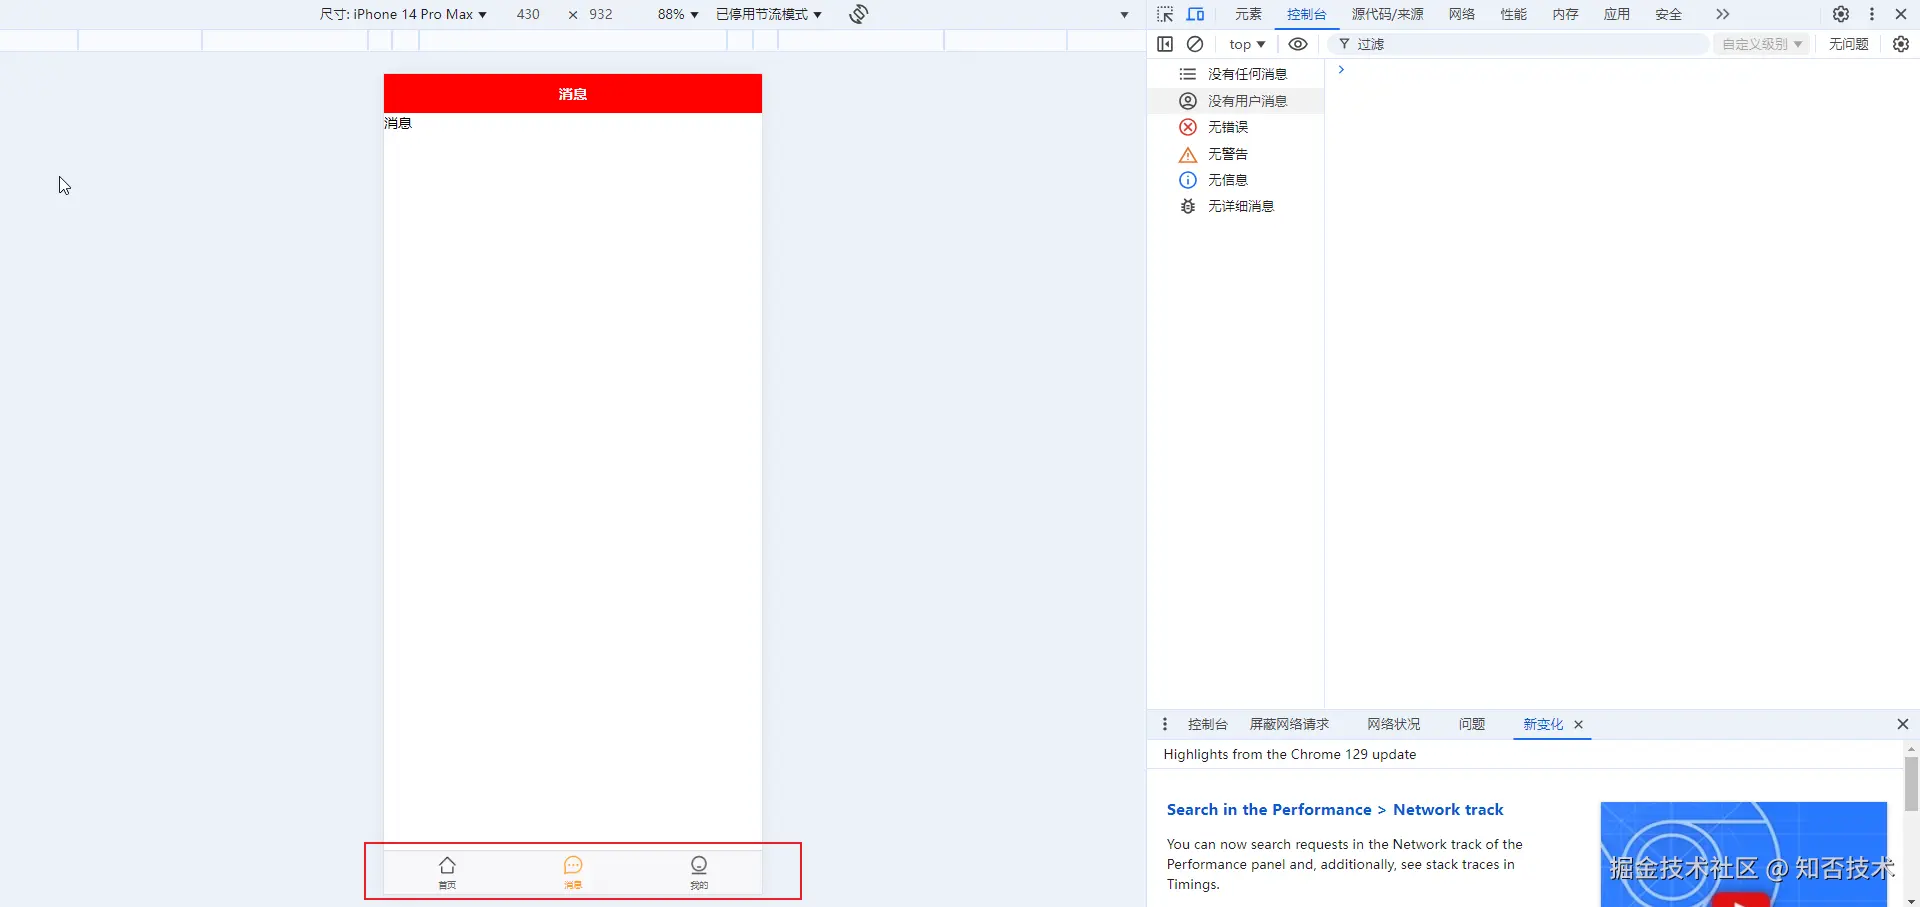Click the What's New video thumbnail
Viewport: 1920px width, 907px height.
click(1743, 854)
